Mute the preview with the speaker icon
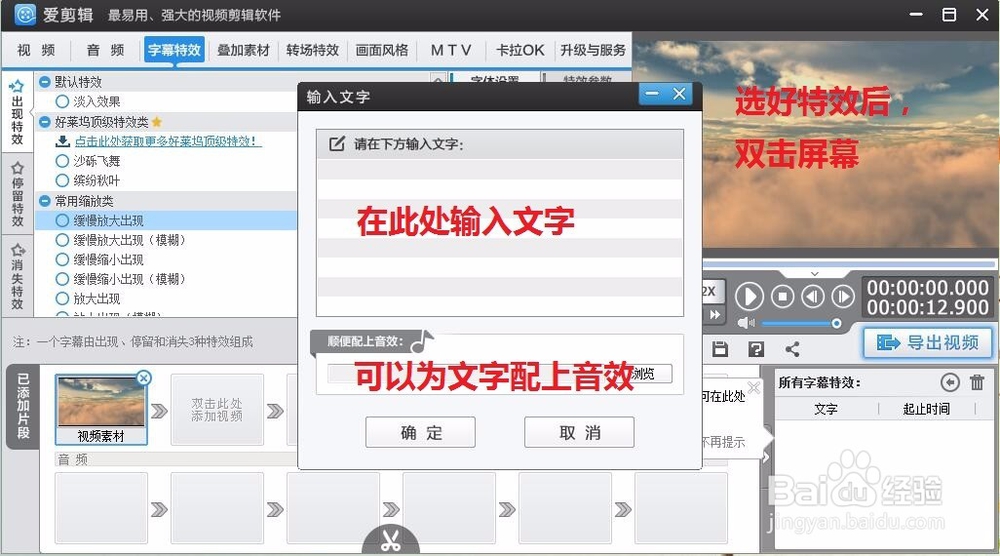1000x556 pixels. point(746,323)
